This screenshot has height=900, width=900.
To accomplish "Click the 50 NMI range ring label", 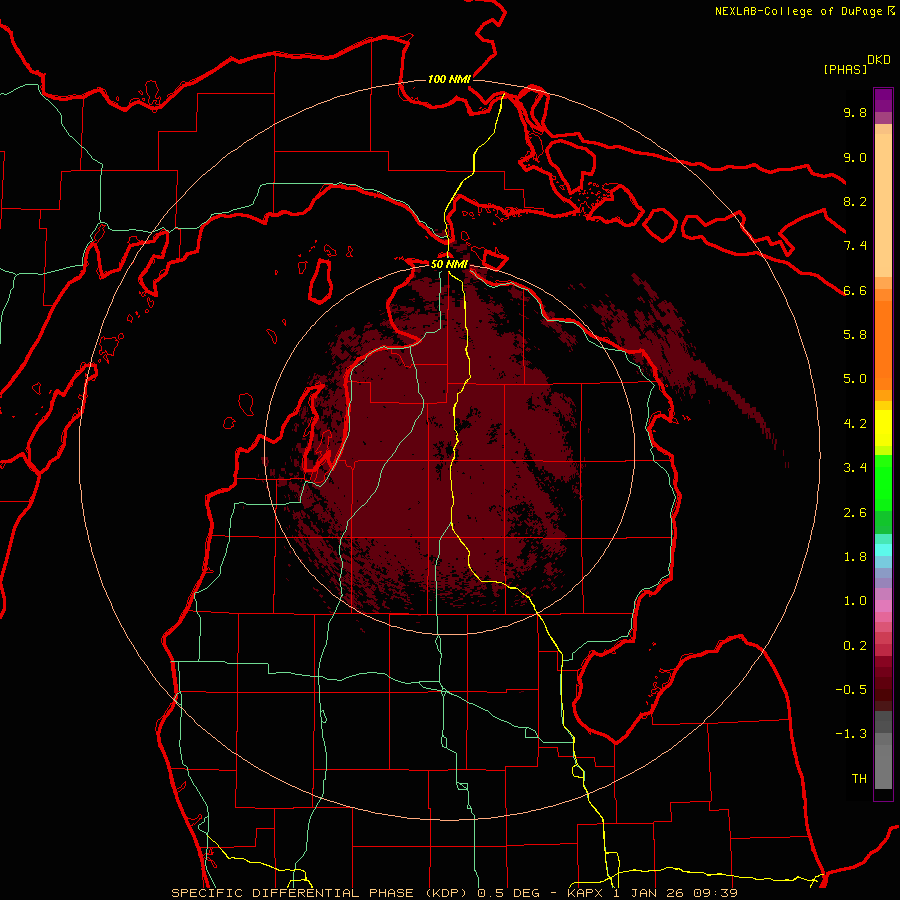I will pyautogui.click(x=449, y=264).
